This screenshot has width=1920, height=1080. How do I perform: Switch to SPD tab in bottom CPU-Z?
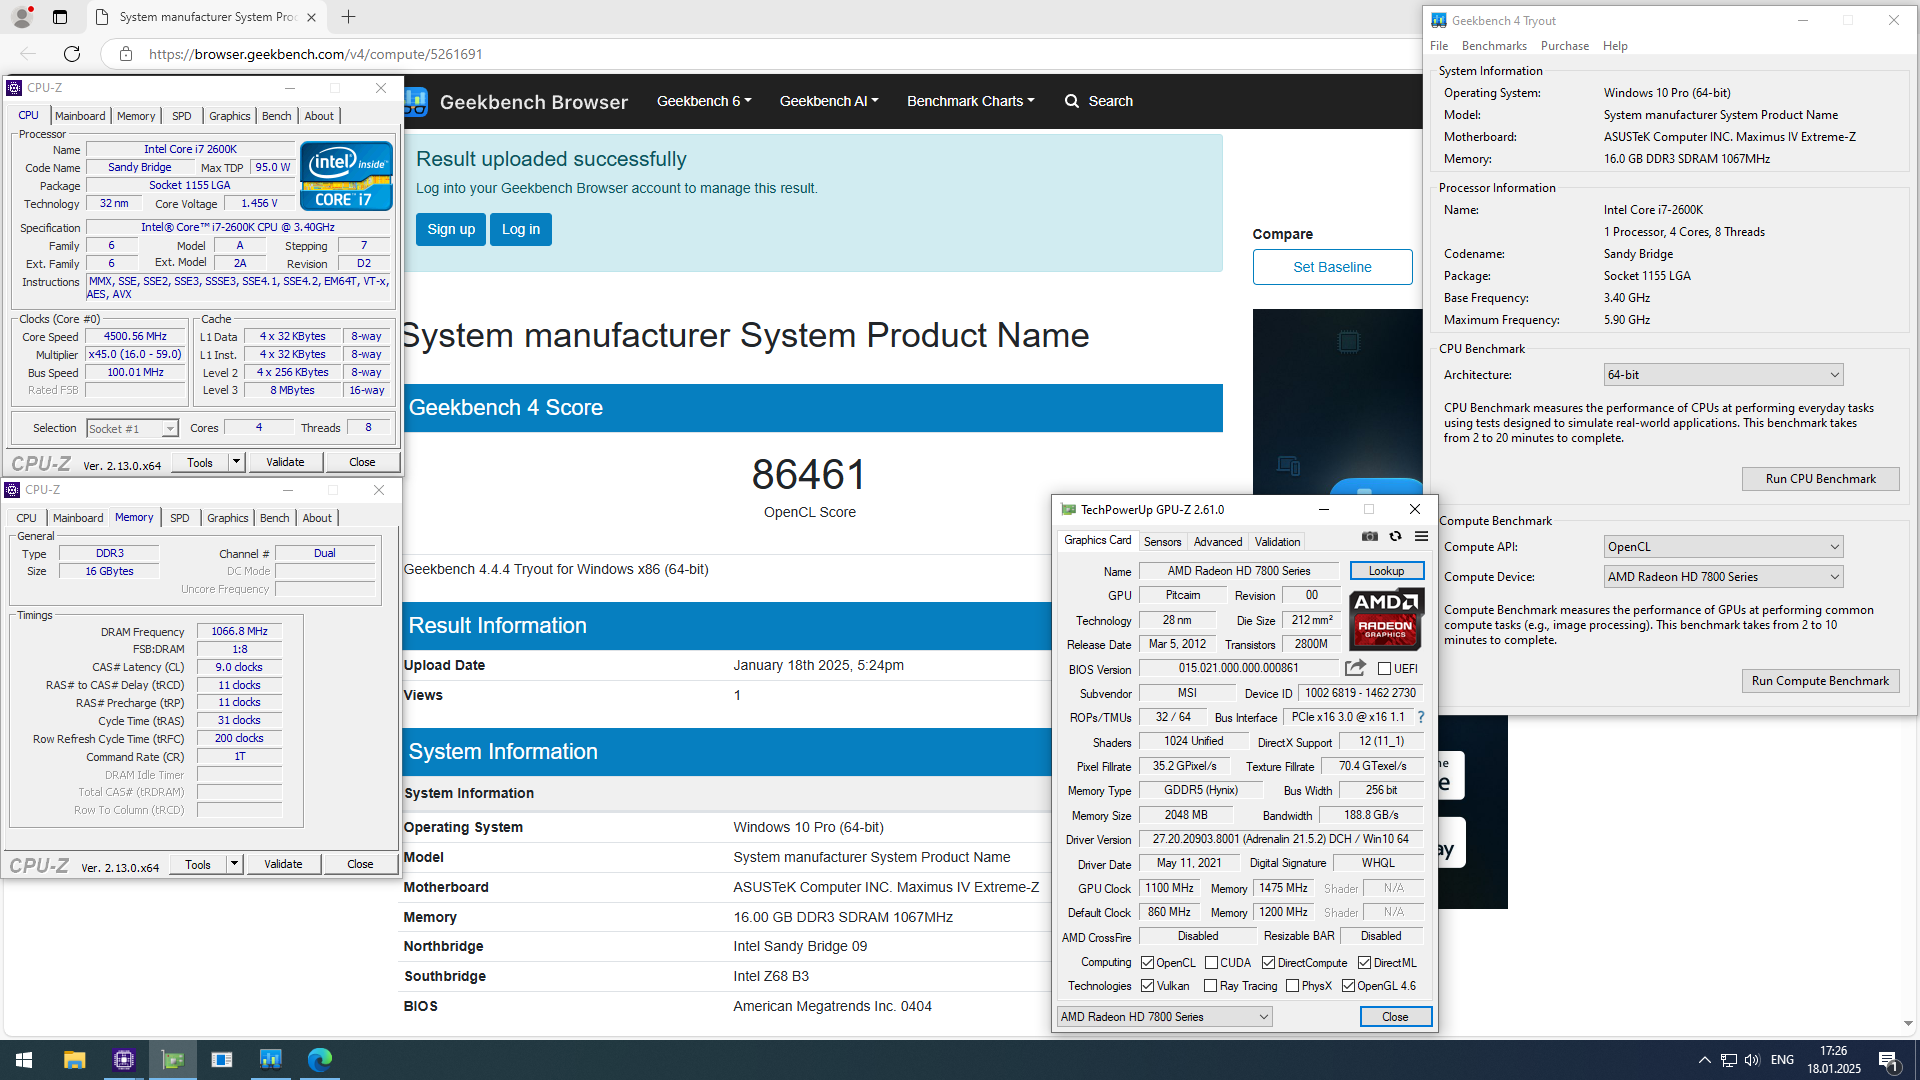[x=179, y=518]
